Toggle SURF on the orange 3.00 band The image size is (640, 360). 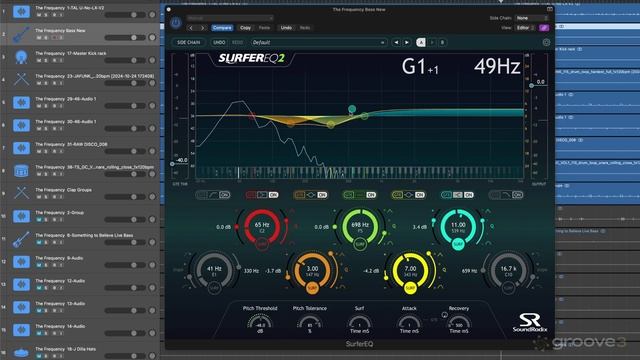point(312,288)
